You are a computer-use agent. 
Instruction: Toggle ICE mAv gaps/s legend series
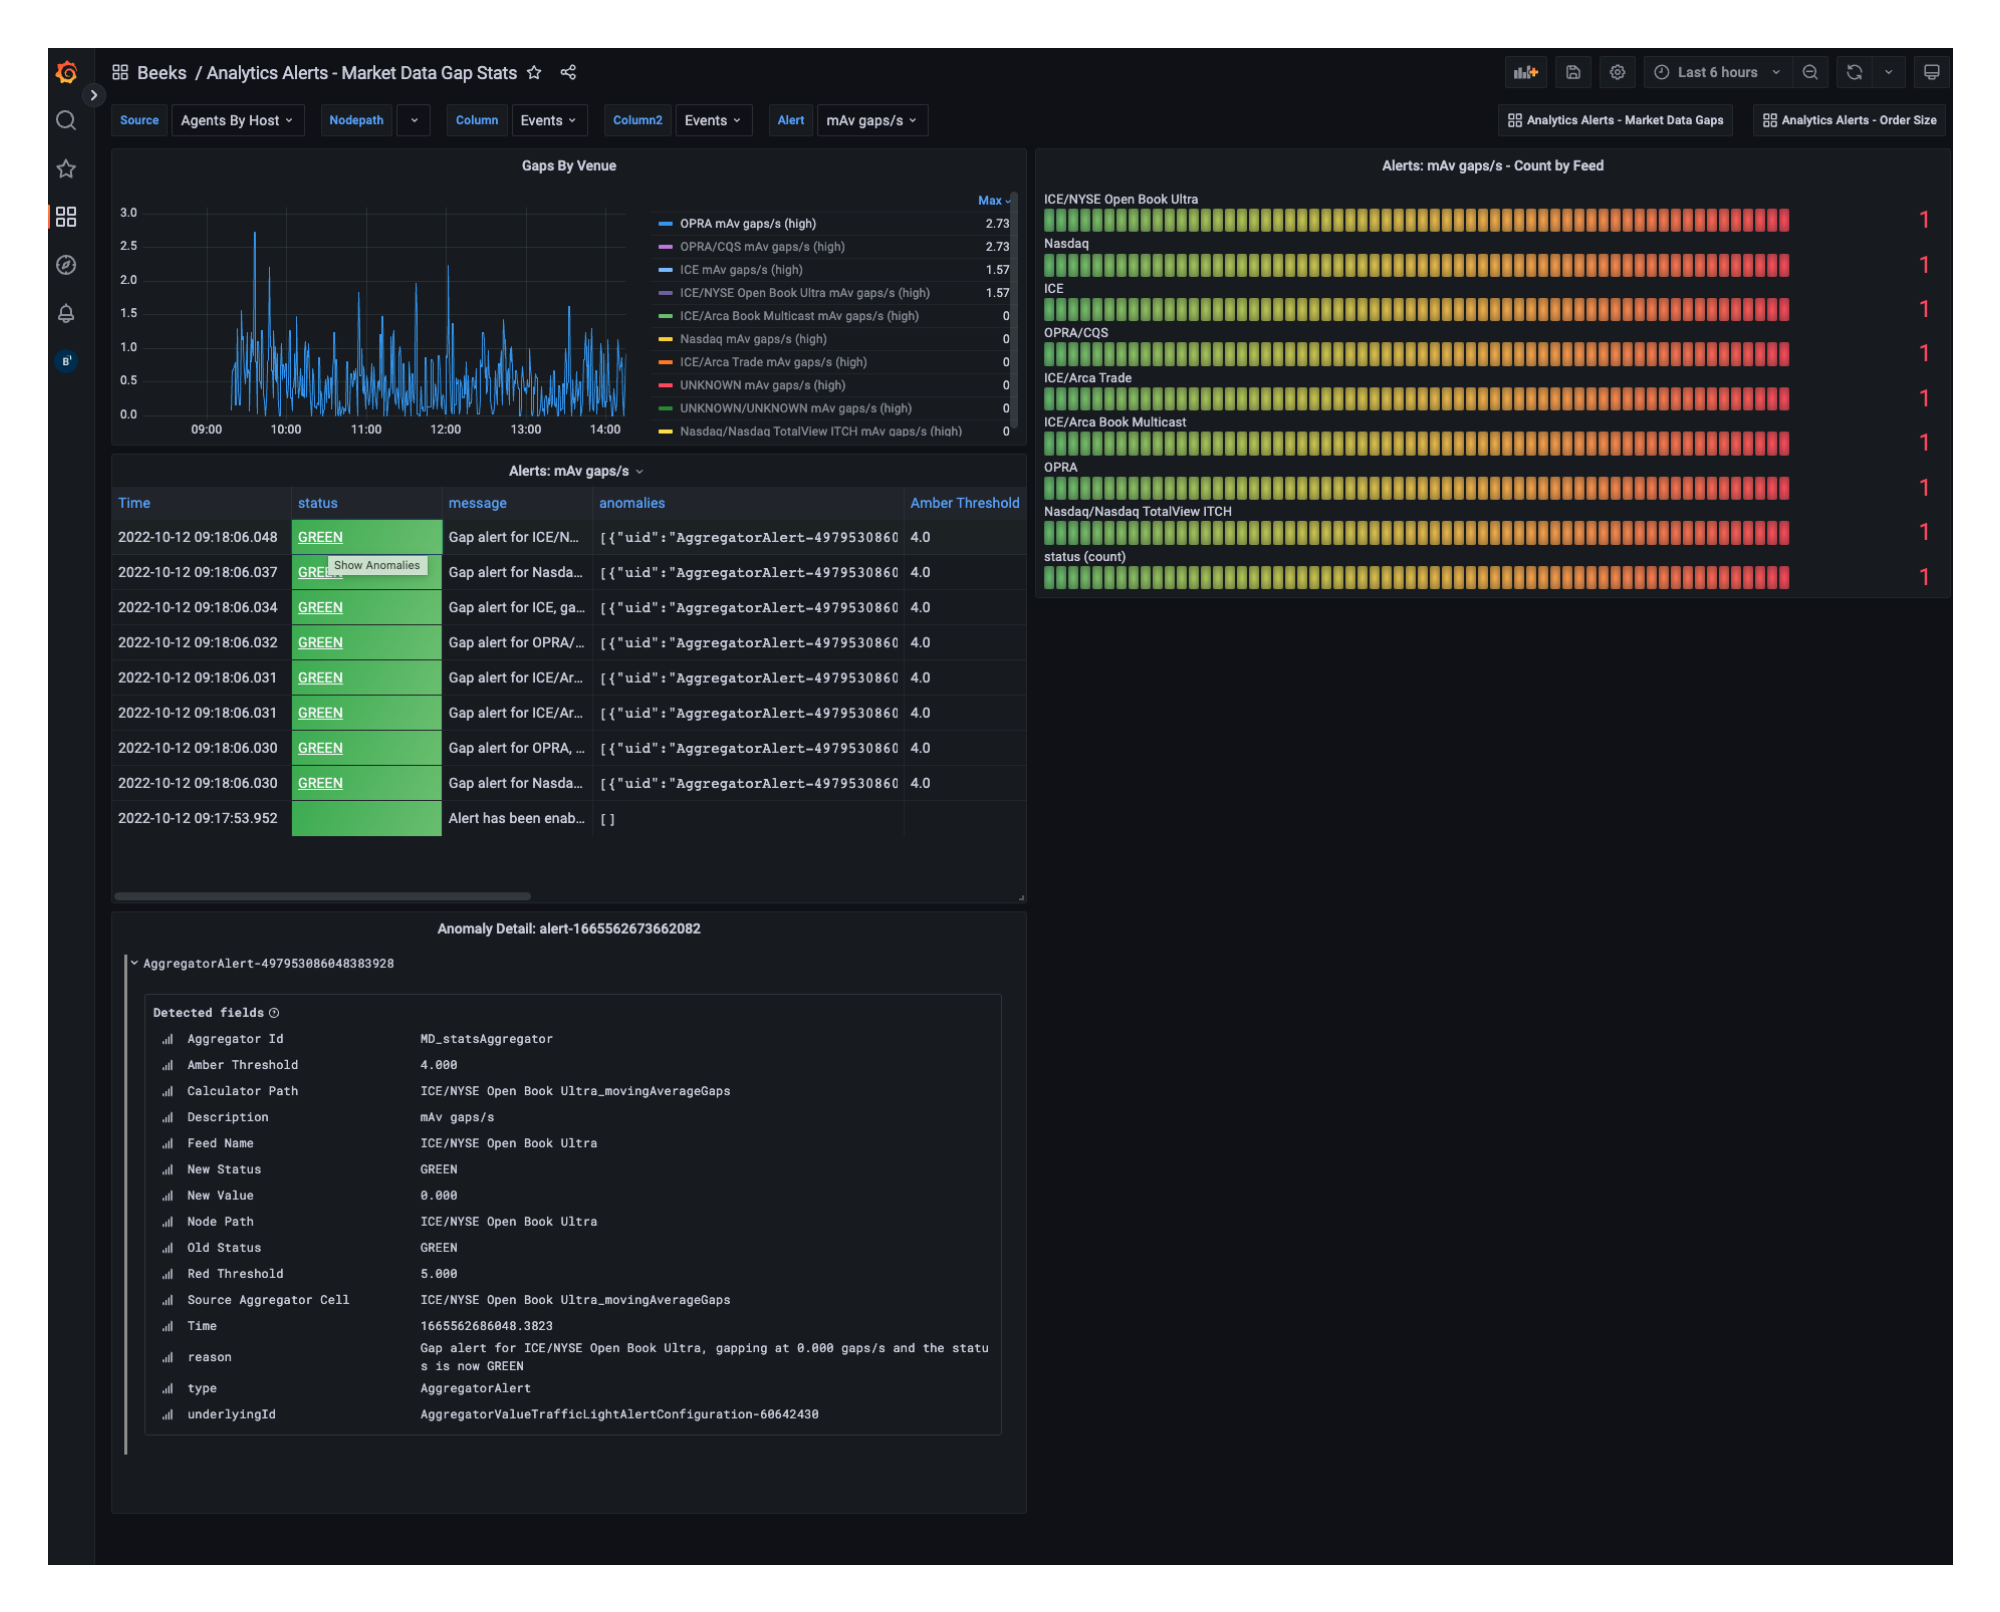[x=741, y=269]
